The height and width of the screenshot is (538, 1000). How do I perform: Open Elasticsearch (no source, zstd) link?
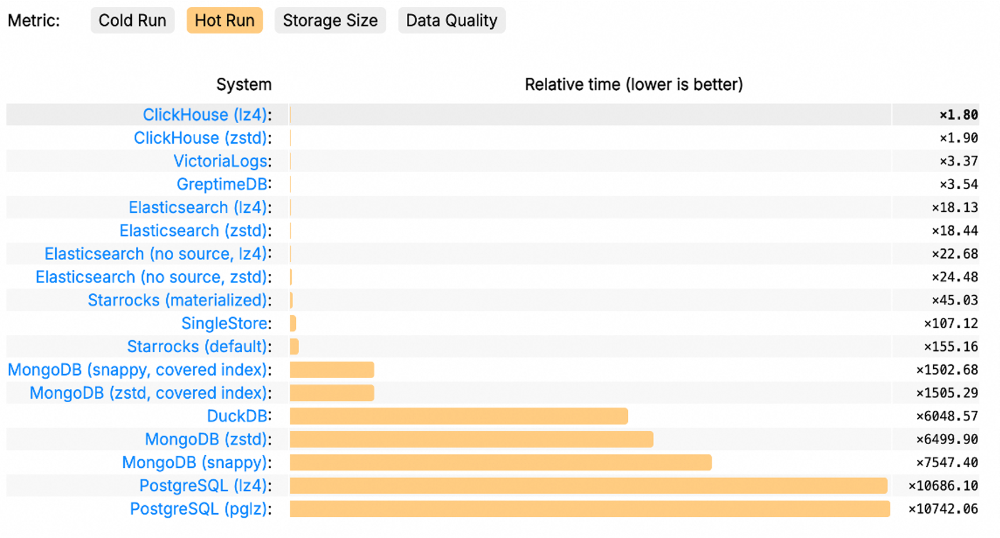coord(151,277)
